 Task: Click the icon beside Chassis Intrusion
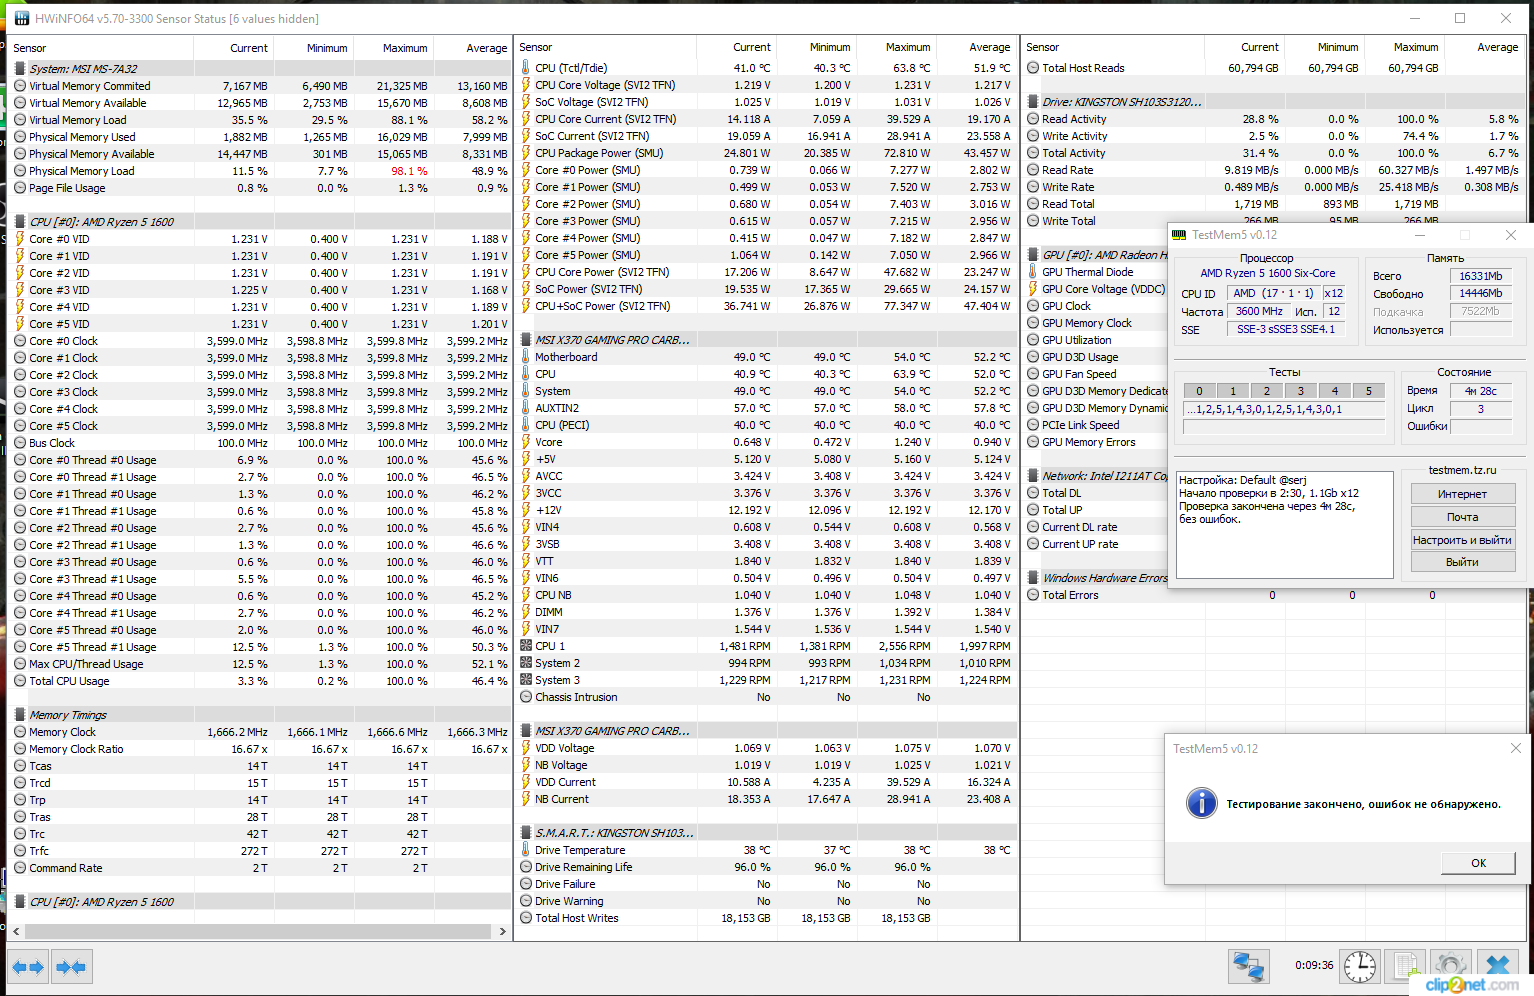click(x=526, y=697)
